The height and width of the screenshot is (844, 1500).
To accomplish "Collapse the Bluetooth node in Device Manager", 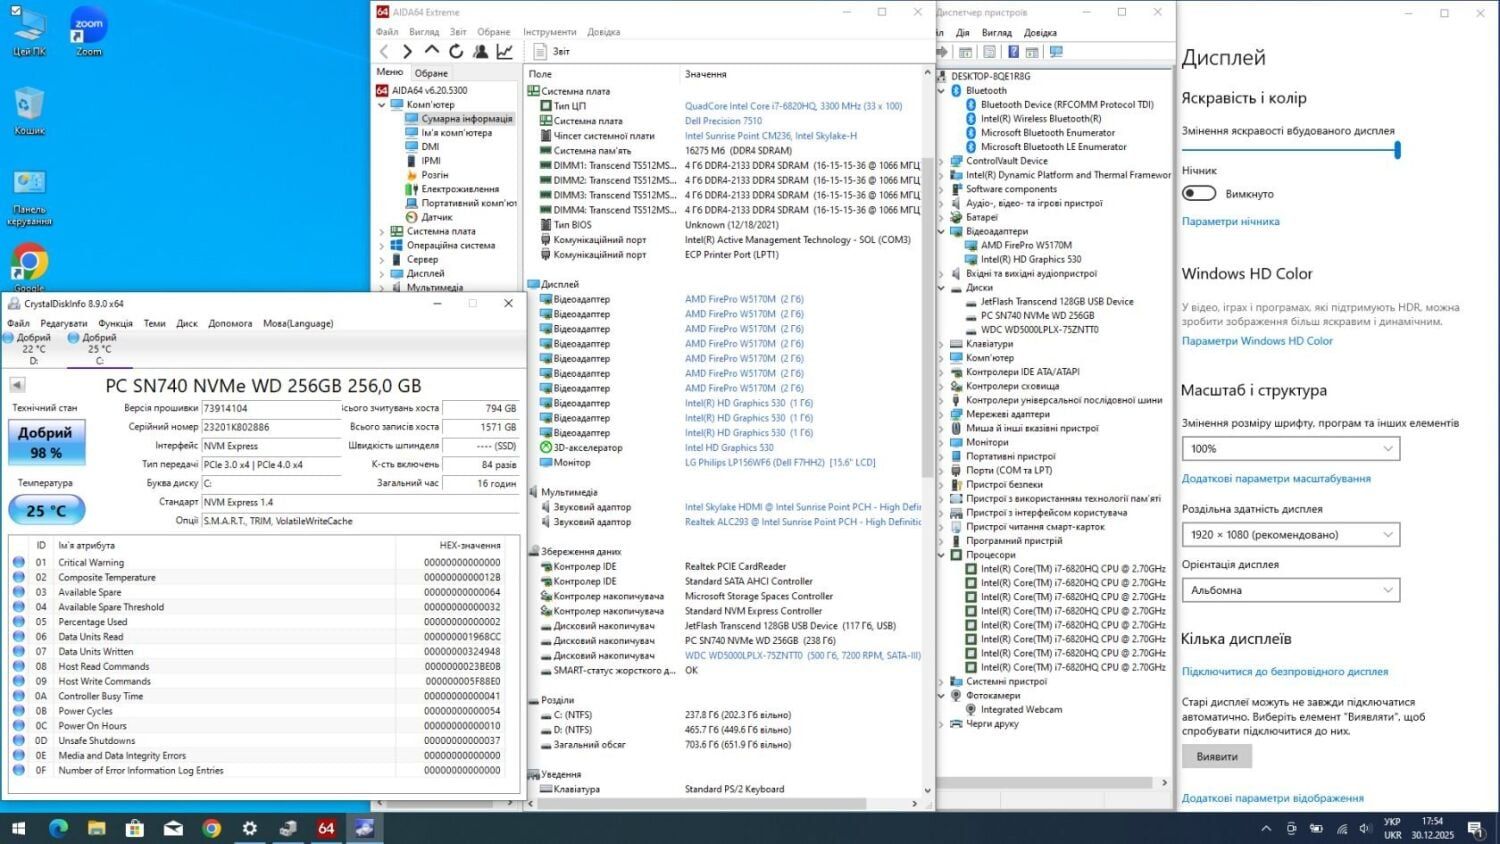I will (942, 90).
